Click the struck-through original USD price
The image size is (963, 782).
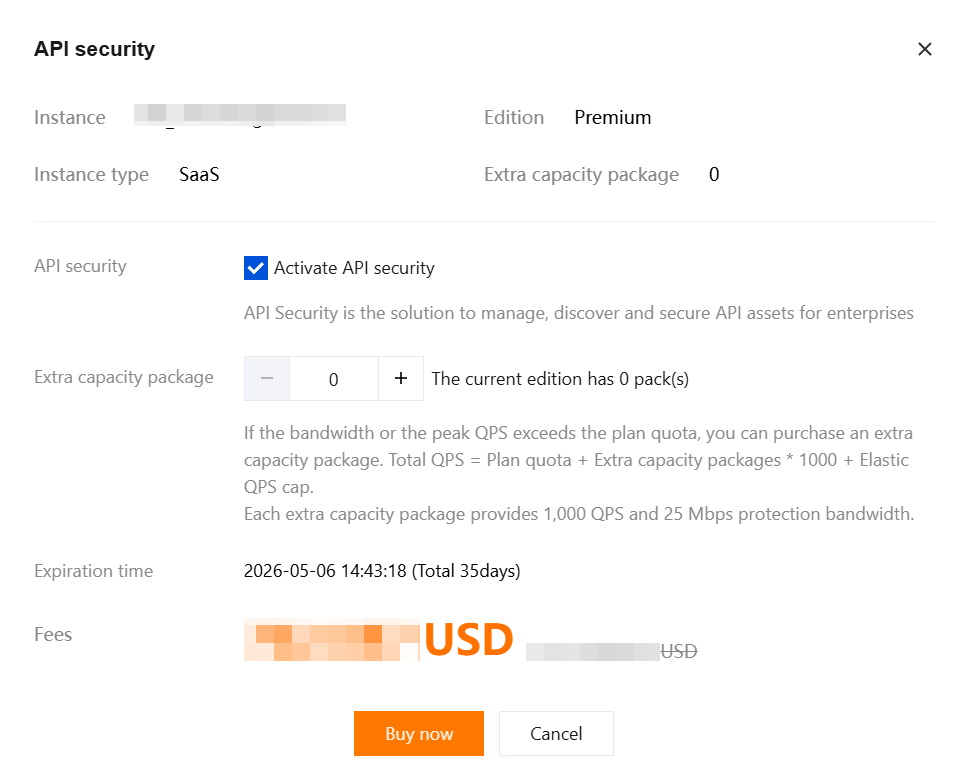(x=611, y=651)
